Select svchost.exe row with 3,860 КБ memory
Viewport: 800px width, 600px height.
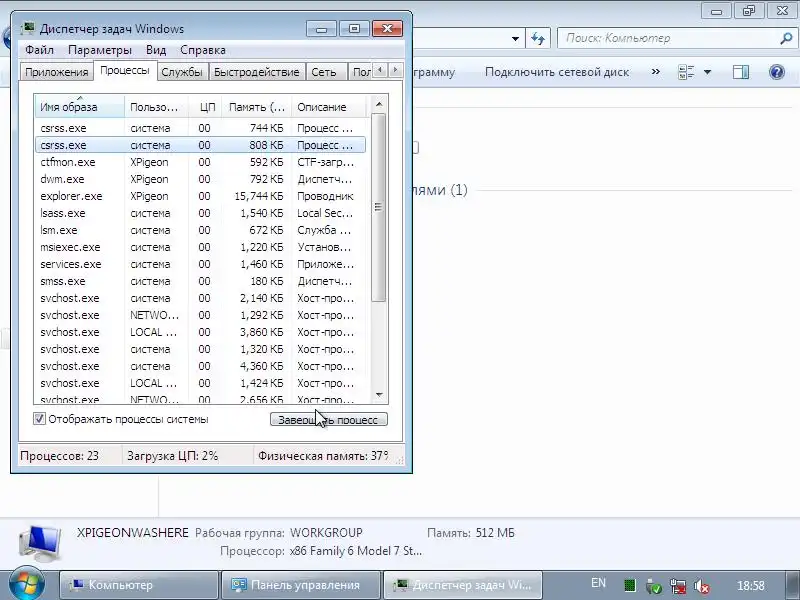click(x=200, y=332)
